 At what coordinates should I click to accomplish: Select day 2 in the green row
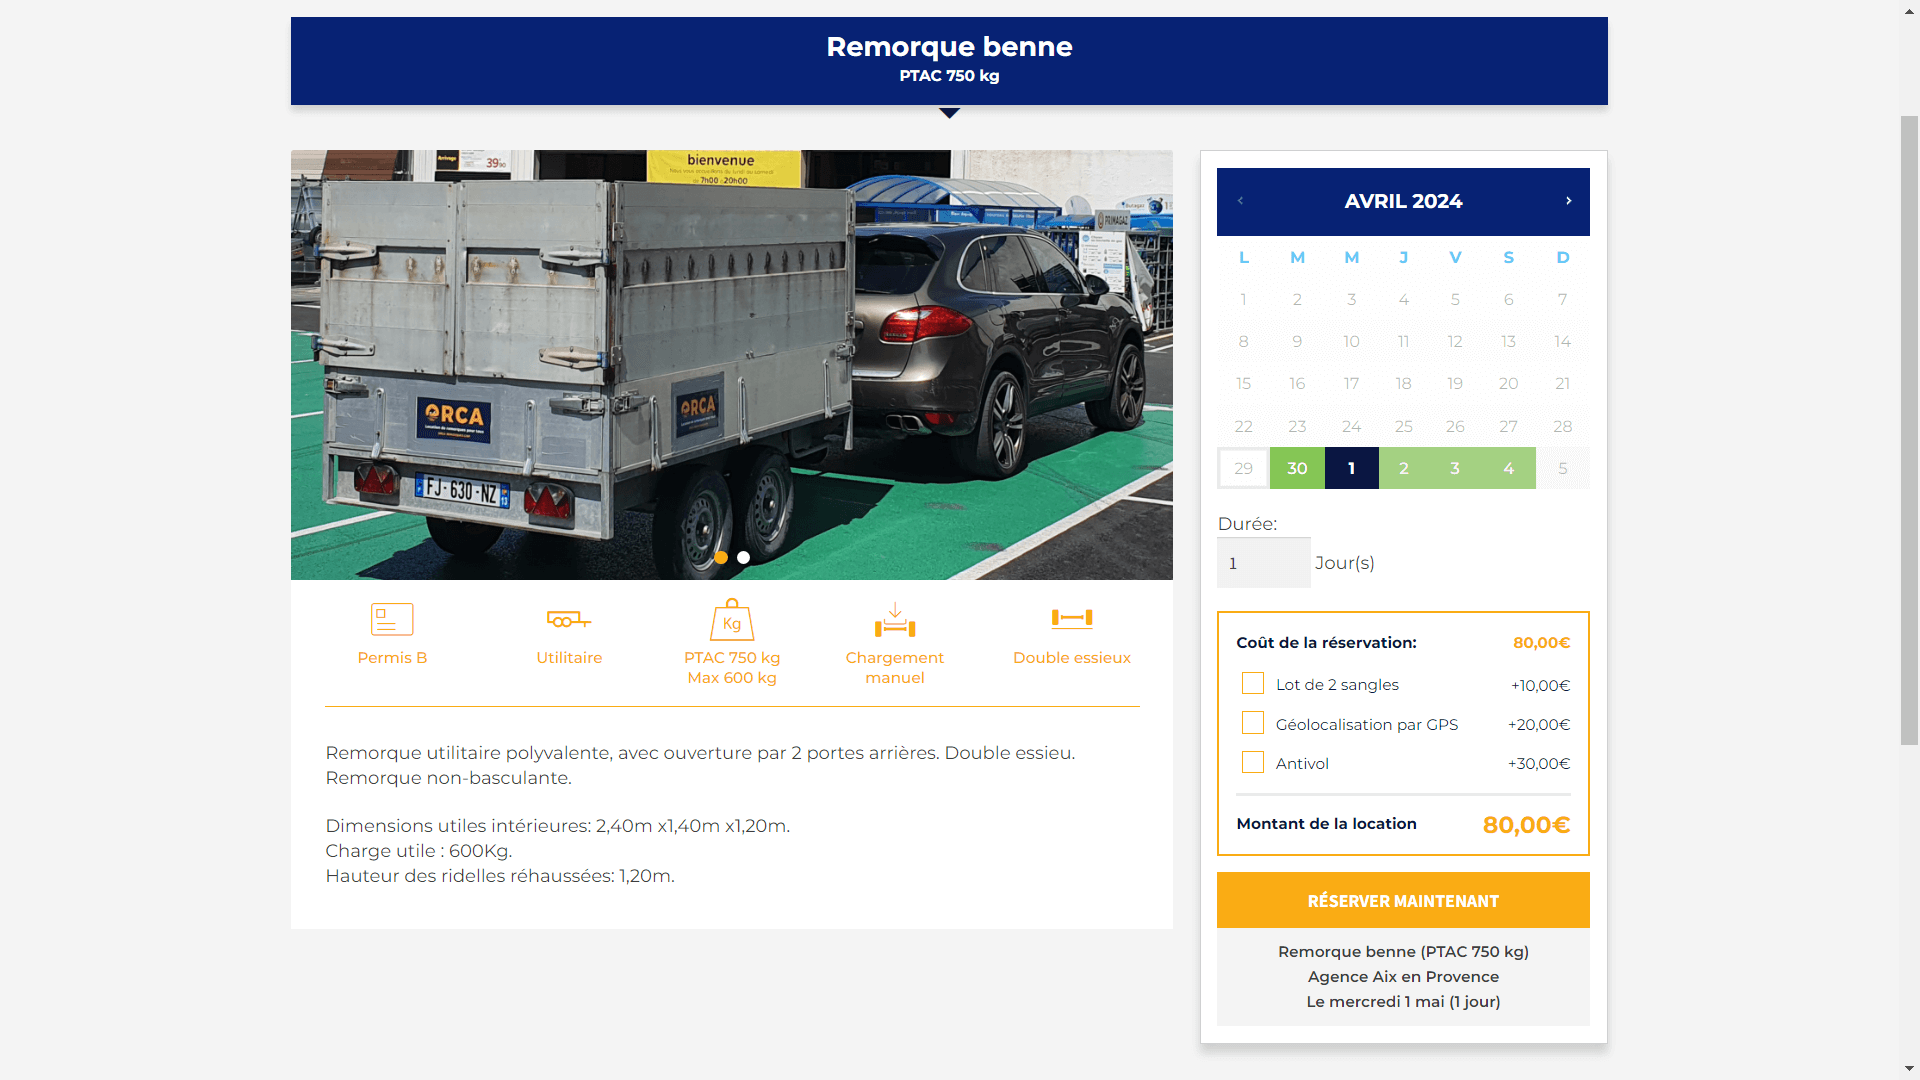point(1404,468)
